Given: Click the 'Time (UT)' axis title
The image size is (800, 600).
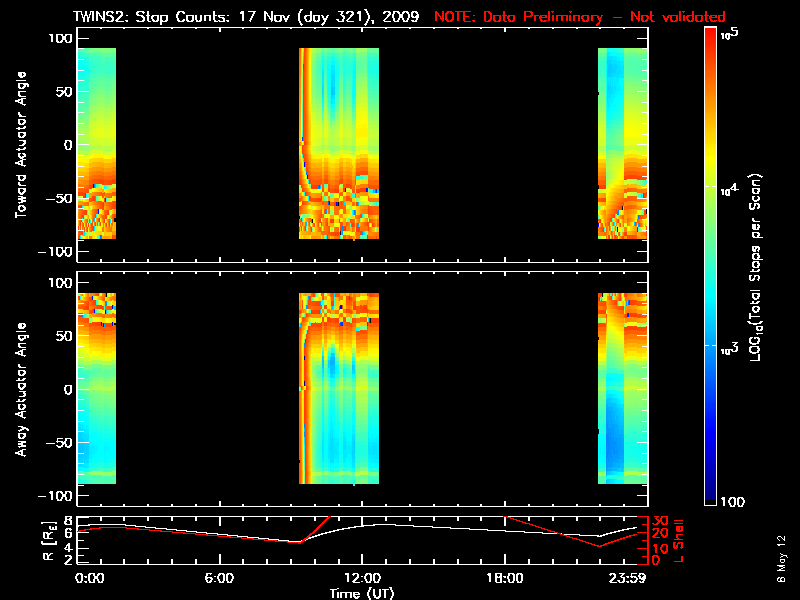Looking at the screenshot, I should (362, 593).
